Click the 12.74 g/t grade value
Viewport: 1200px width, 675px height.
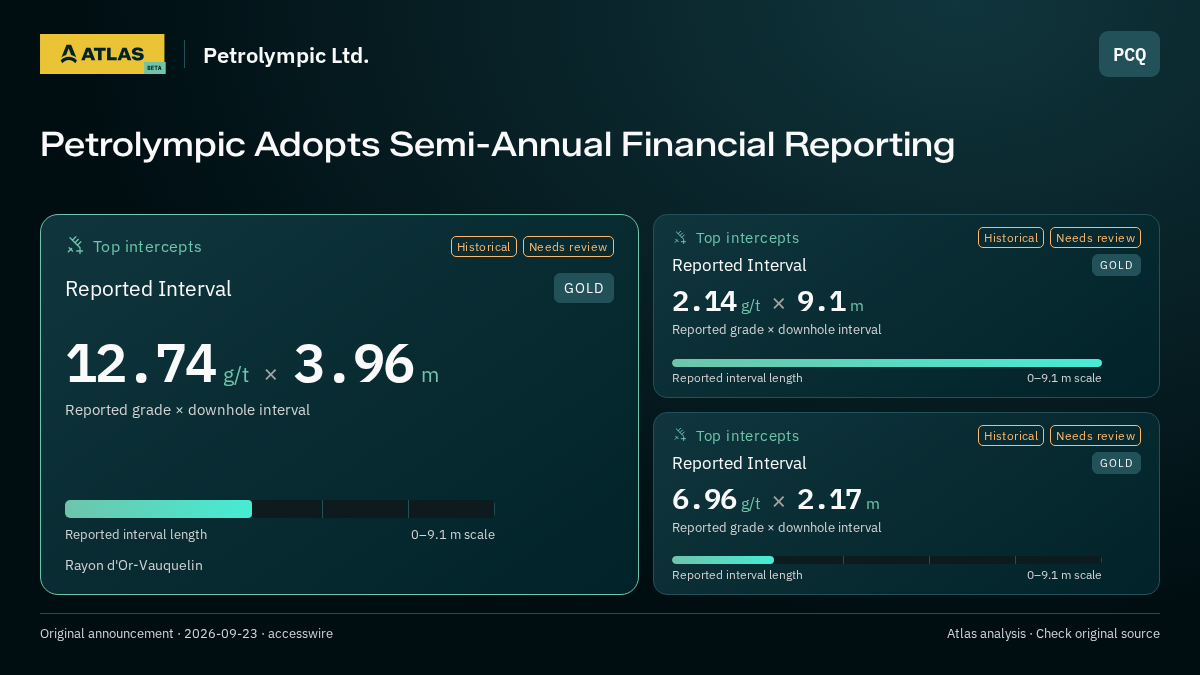tap(157, 364)
